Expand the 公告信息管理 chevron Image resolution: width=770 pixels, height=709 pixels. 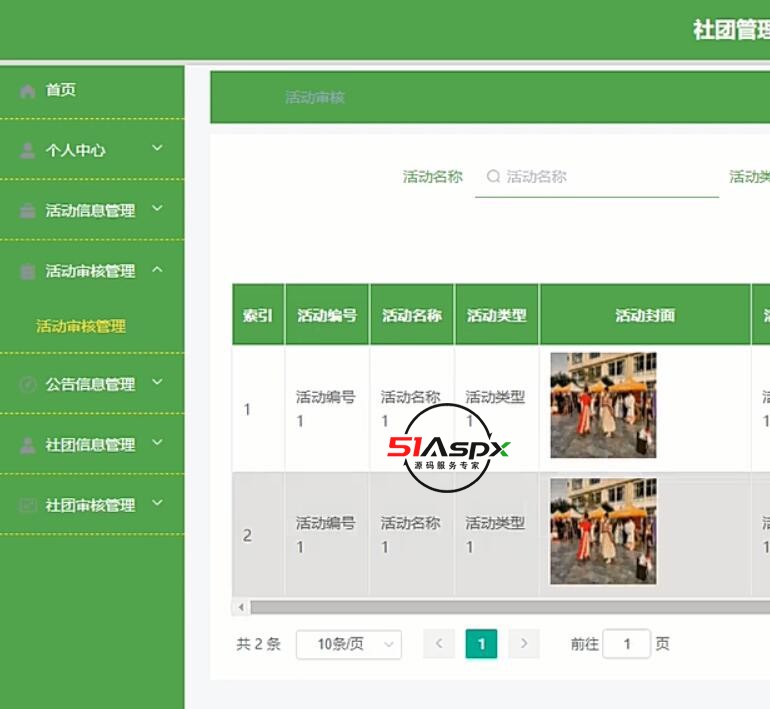click(x=157, y=382)
